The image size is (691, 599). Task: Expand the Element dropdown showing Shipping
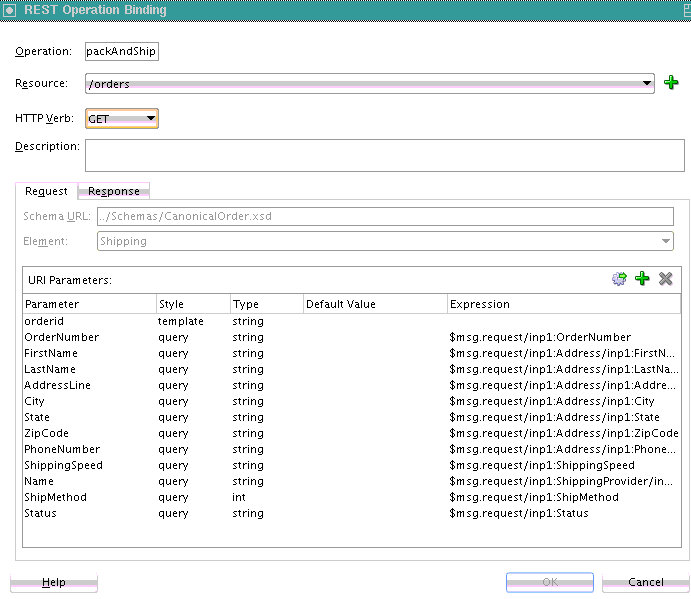tap(385, 241)
